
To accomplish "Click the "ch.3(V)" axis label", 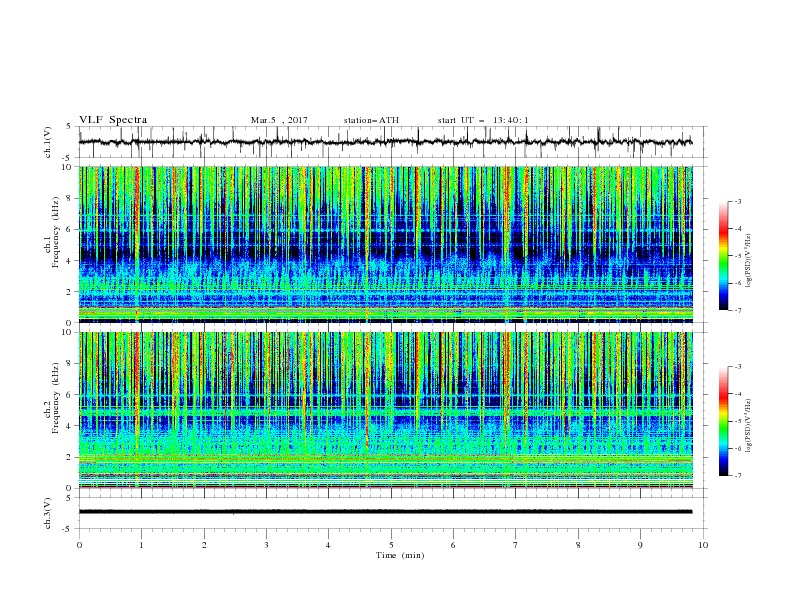I will click(x=48, y=513).
